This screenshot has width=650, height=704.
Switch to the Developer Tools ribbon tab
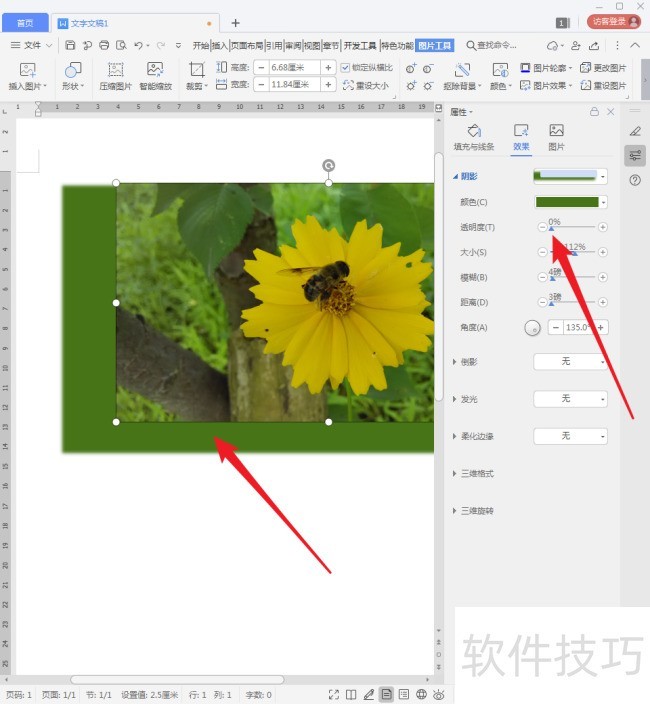click(360, 45)
